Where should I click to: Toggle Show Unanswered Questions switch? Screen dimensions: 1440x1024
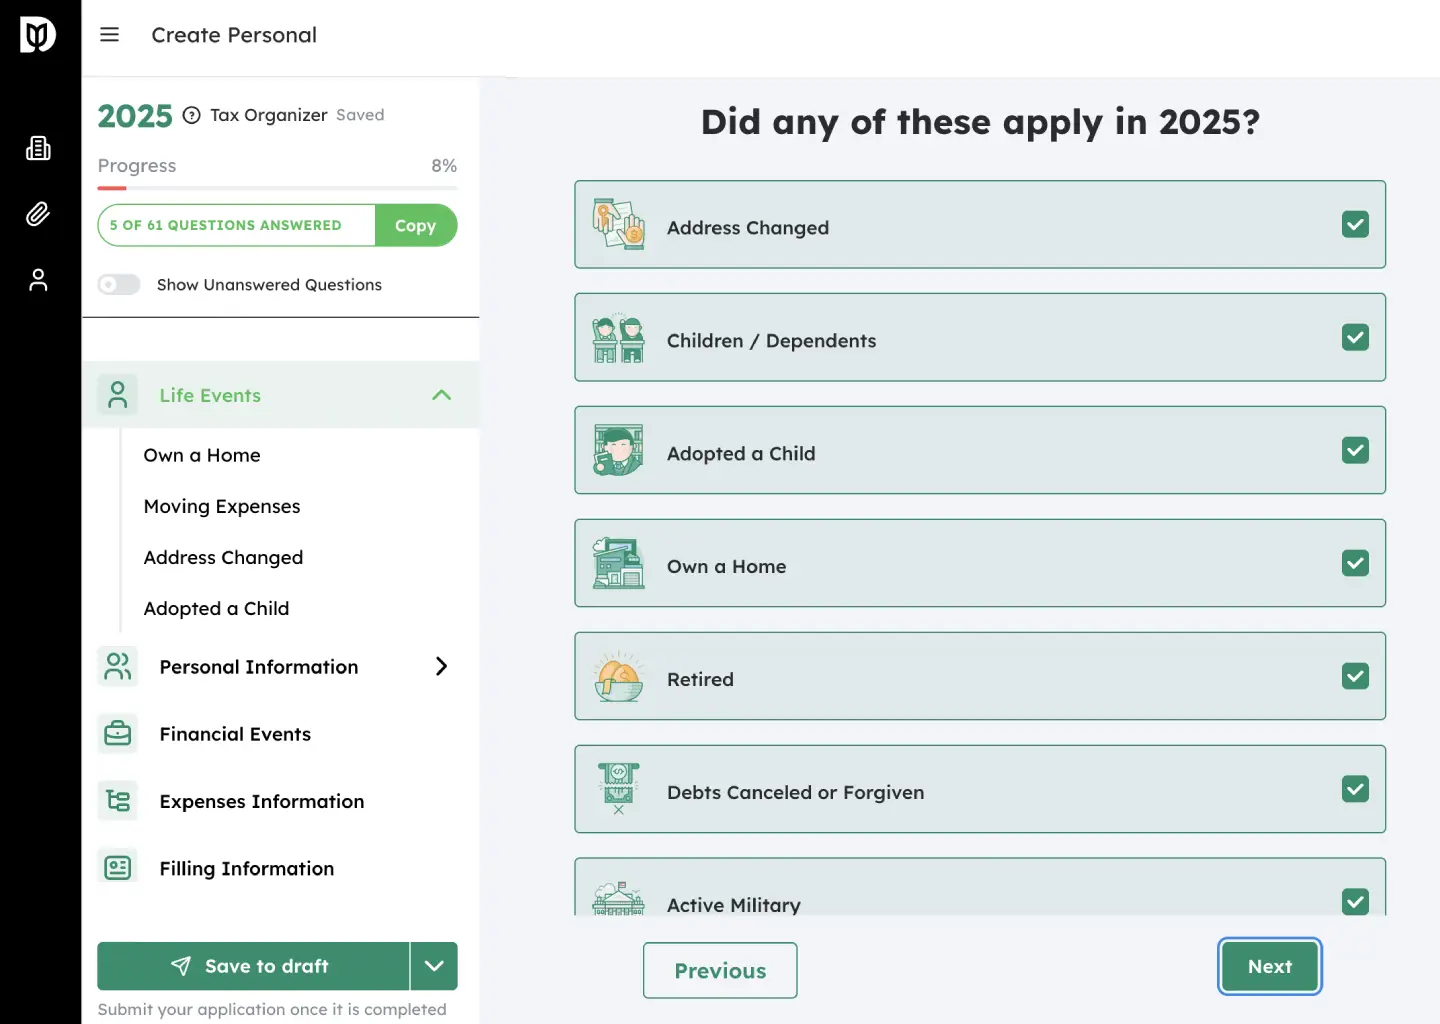click(x=119, y=285)
